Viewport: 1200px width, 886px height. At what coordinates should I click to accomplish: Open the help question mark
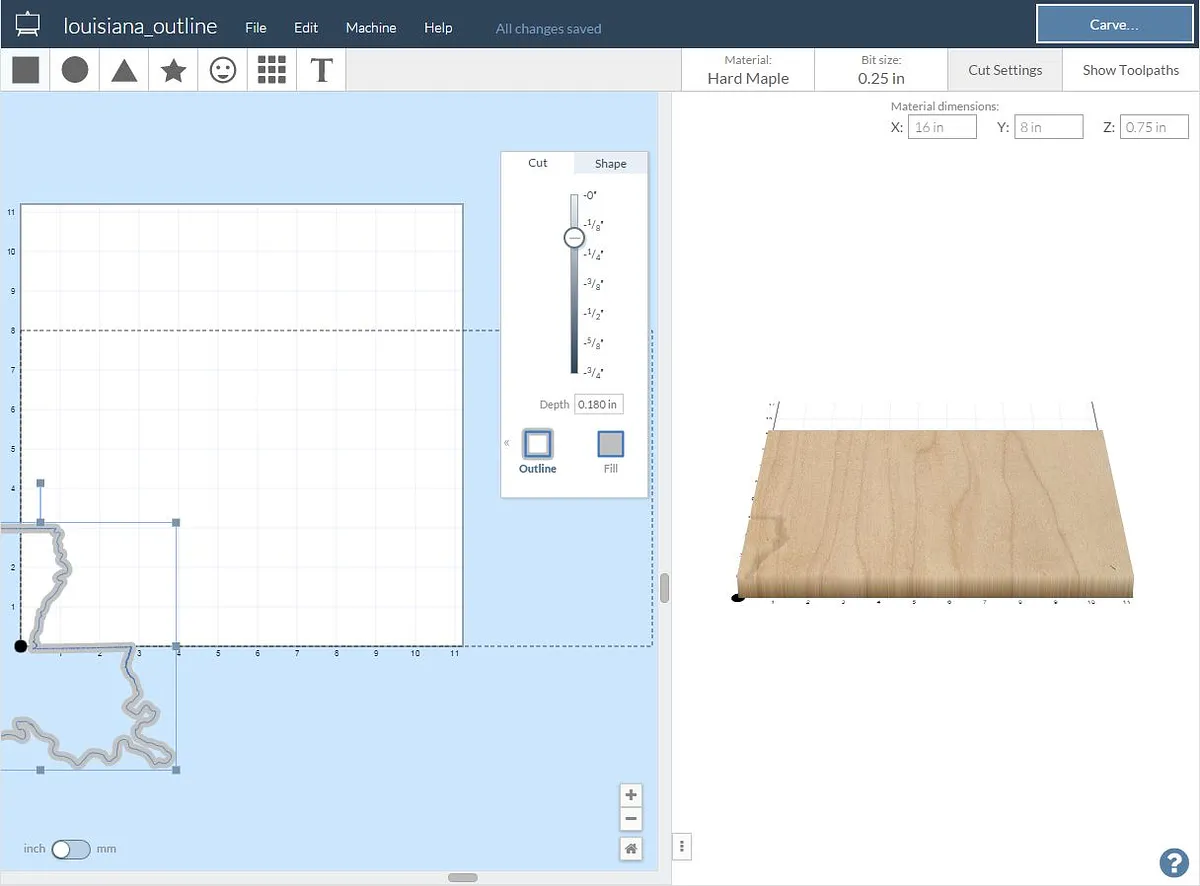tap(1172, 862)
